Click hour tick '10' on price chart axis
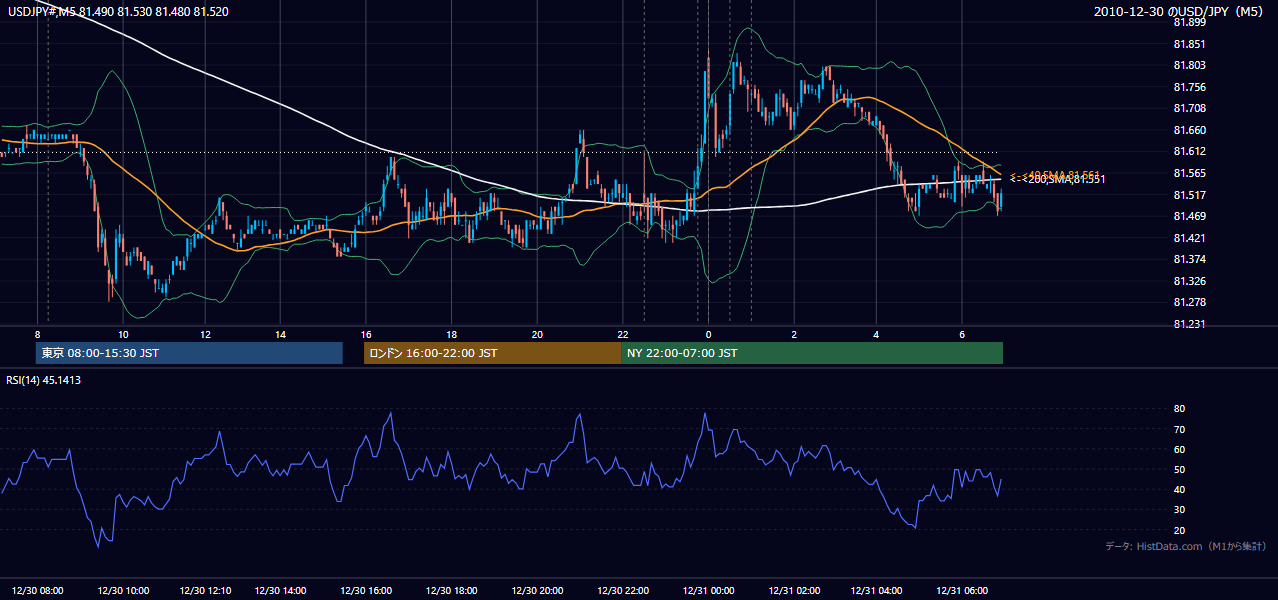This screenshot has height=600, width=1278. coord(123,333)
